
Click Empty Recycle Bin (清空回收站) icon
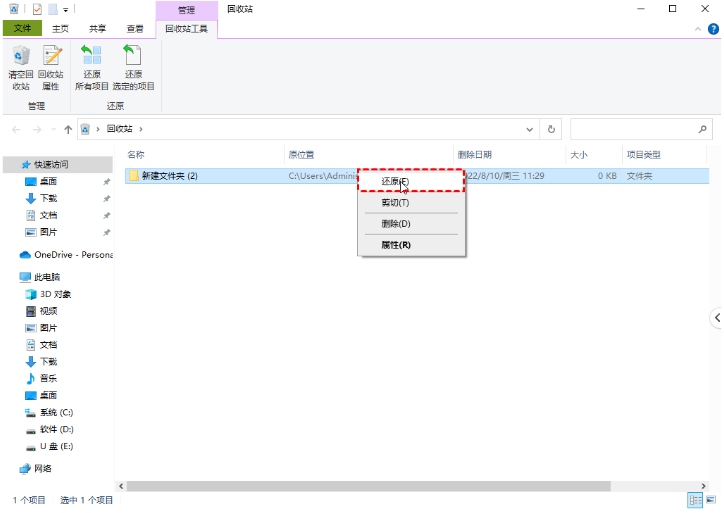point(21,67)
